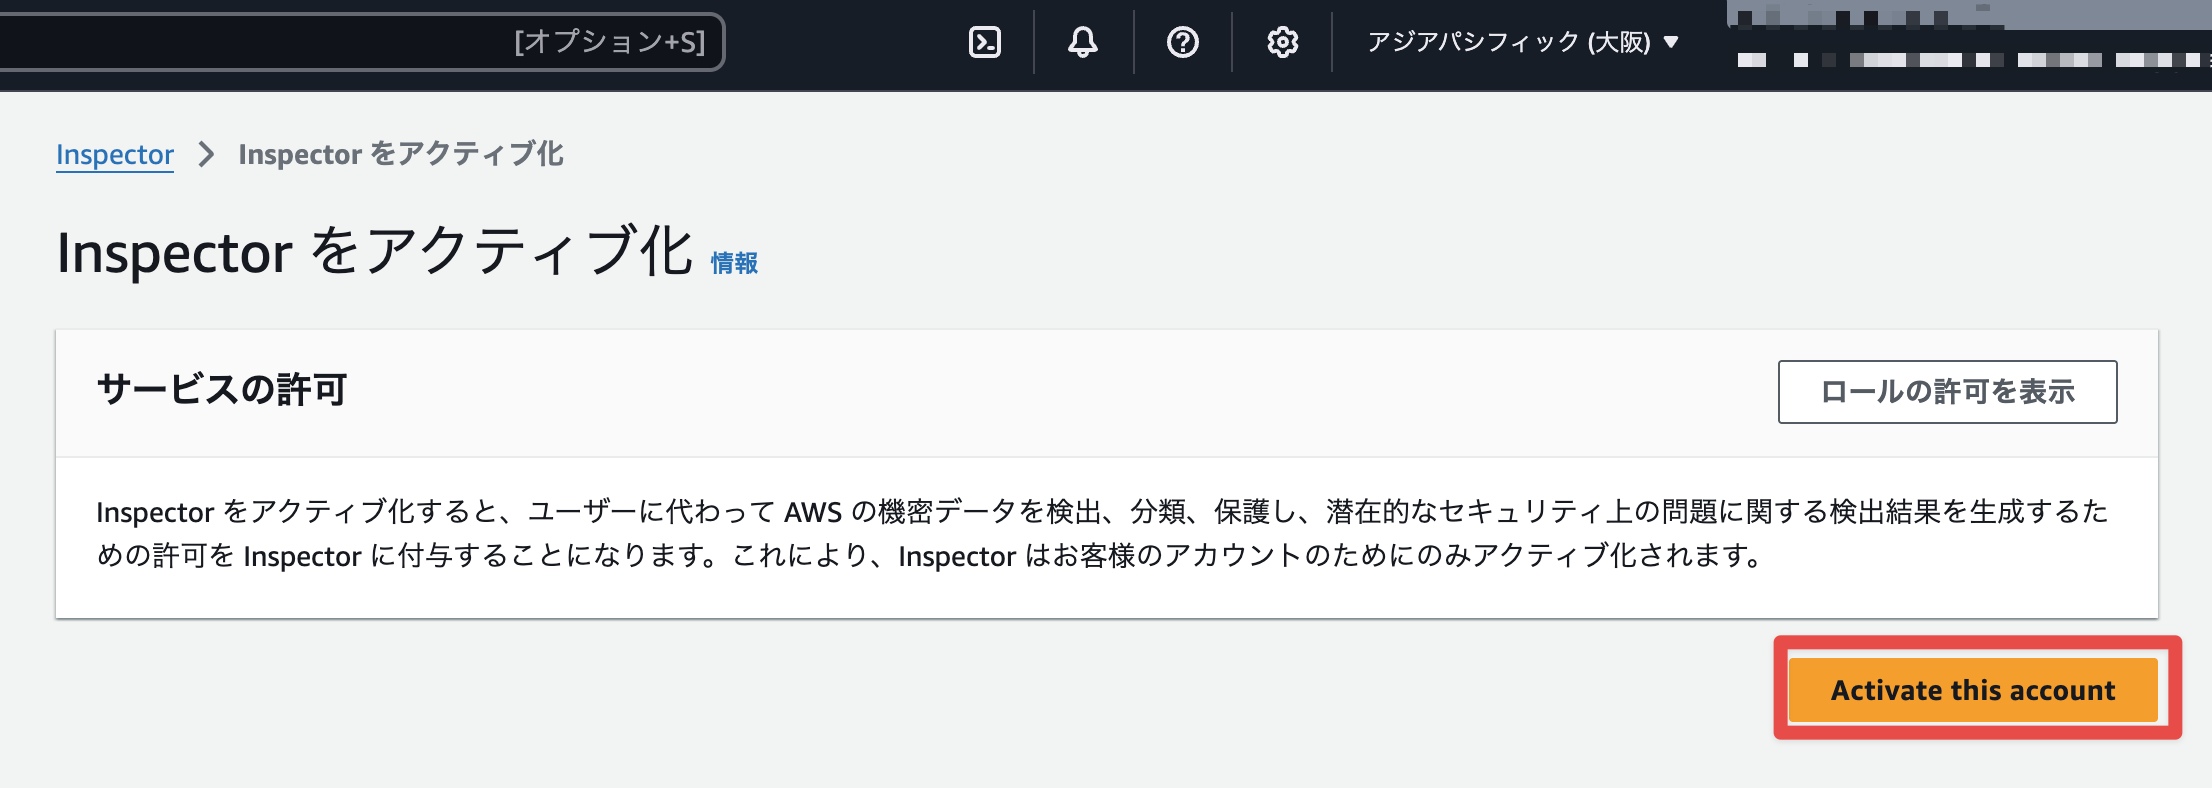
Task: Click the breadcrumb chevron separator
Action: coord(206,154)
